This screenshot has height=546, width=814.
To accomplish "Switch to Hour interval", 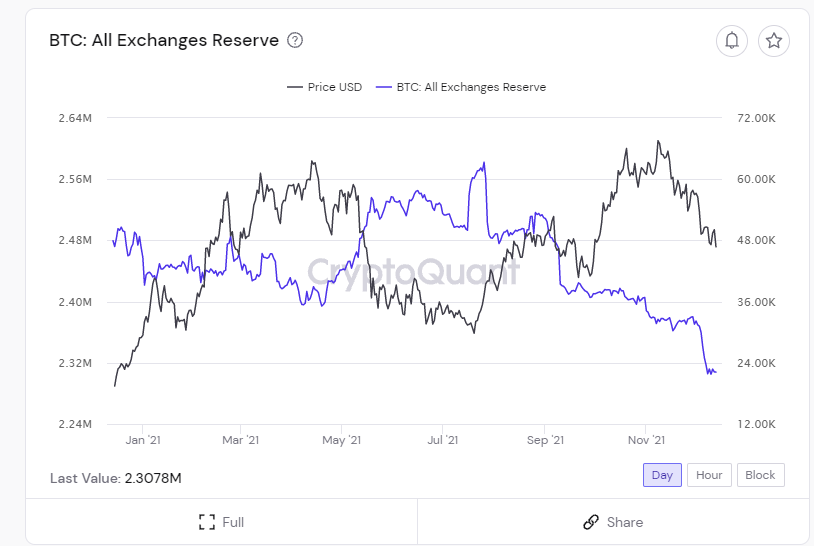I will click(x=709, y=475).
